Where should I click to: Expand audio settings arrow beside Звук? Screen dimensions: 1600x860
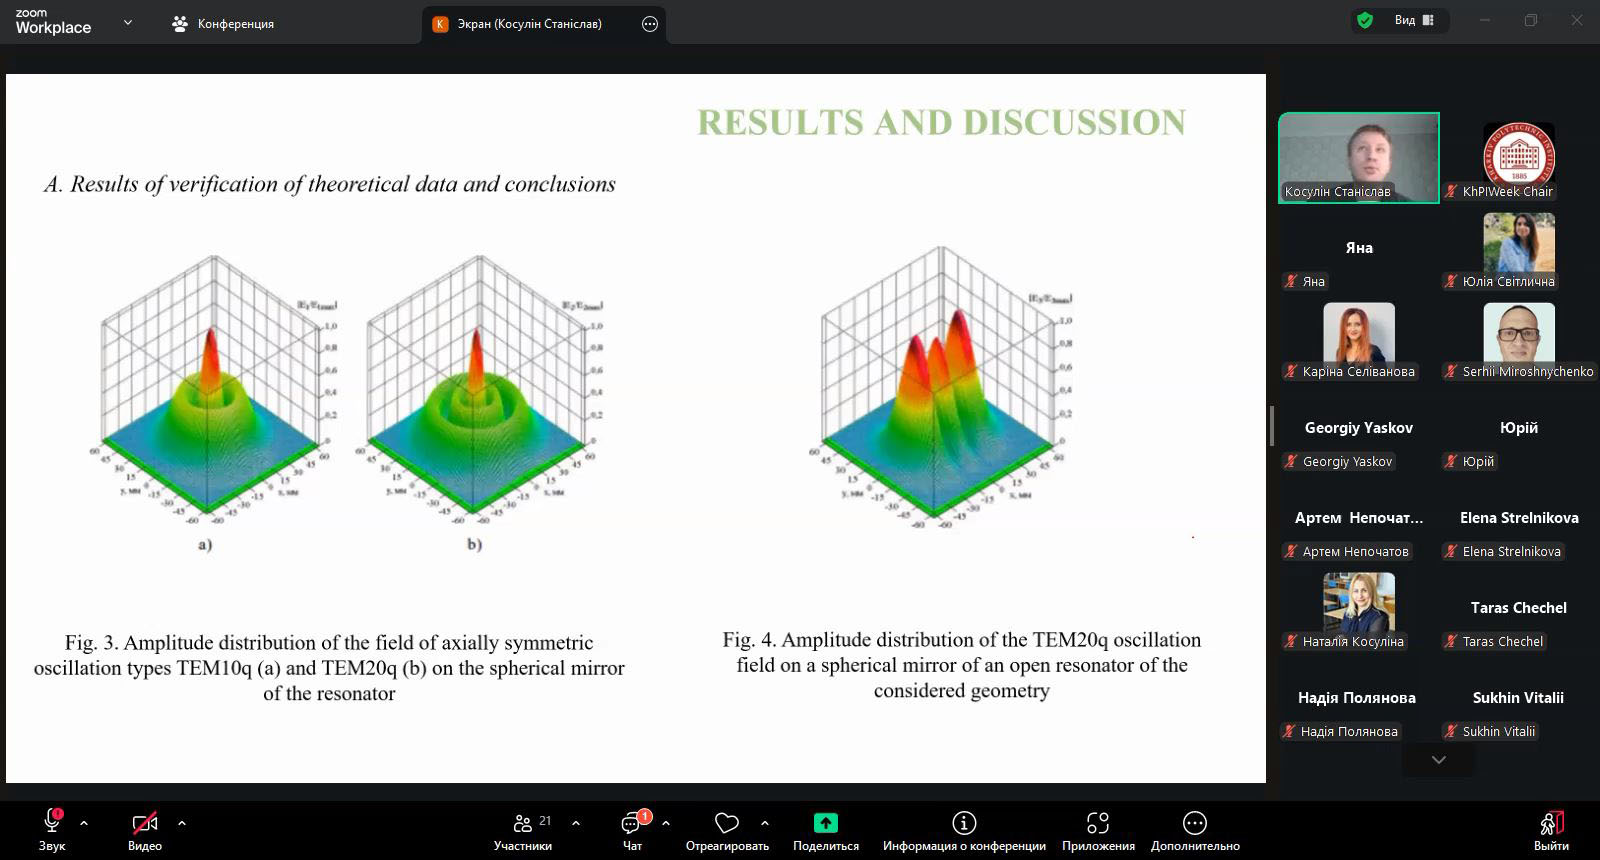click(84, 823)
